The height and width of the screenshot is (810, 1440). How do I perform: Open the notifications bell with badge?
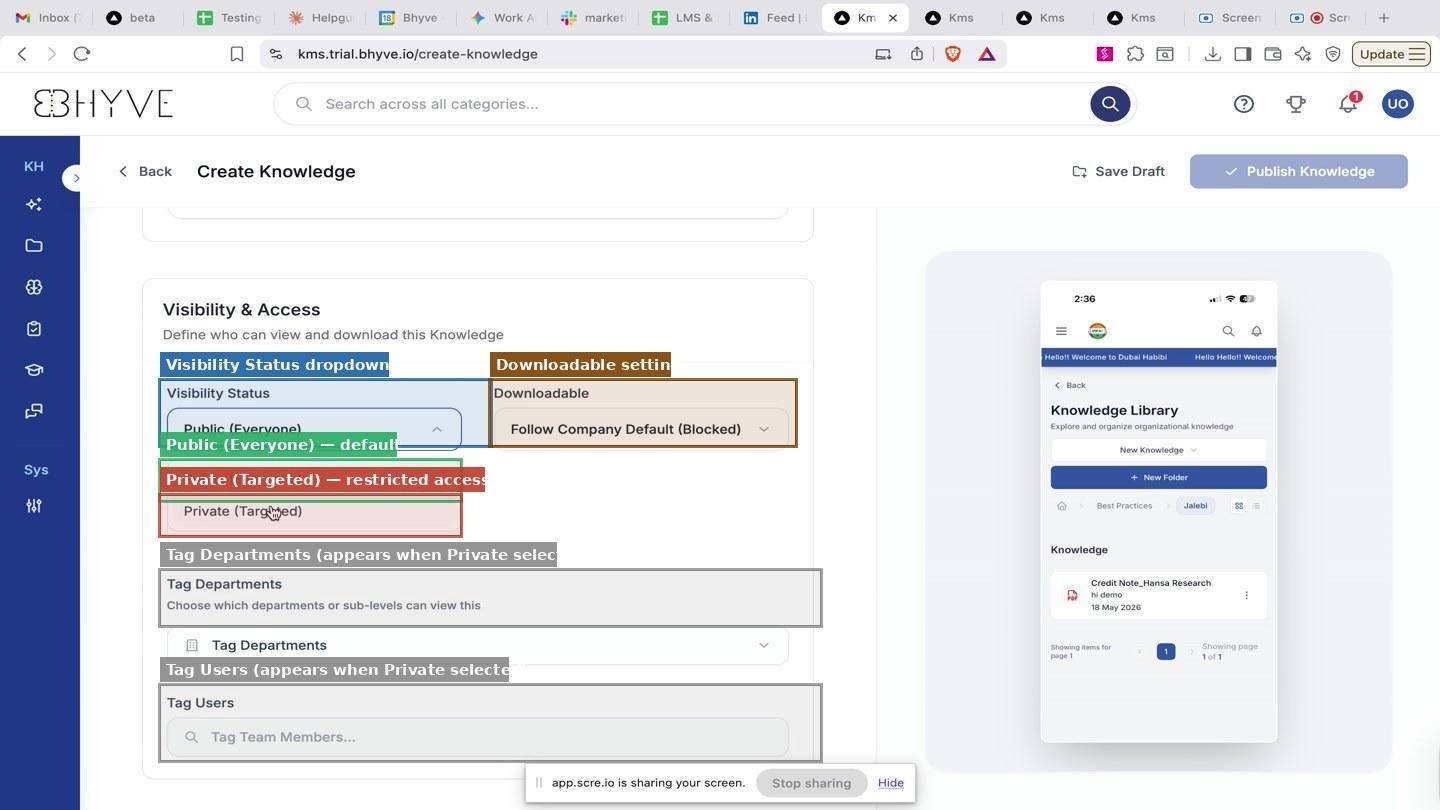[1348, 104]
